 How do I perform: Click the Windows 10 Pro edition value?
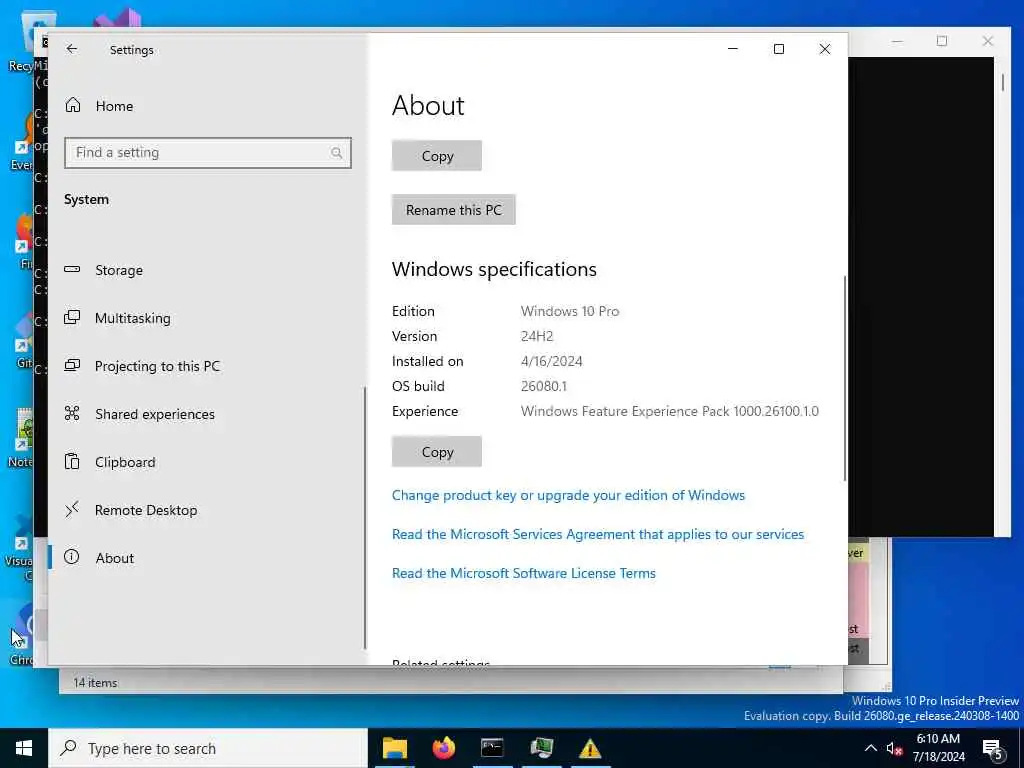pos(570,311)
